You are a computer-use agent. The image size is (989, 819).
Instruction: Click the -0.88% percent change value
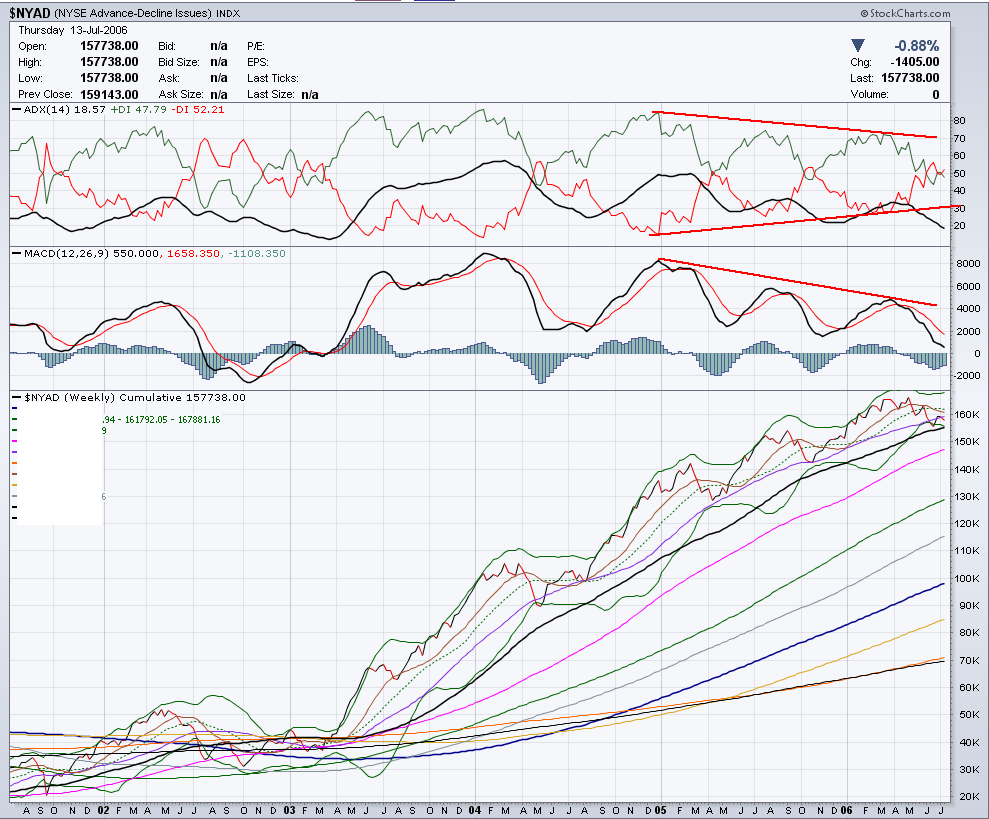[x=915, y=45]
